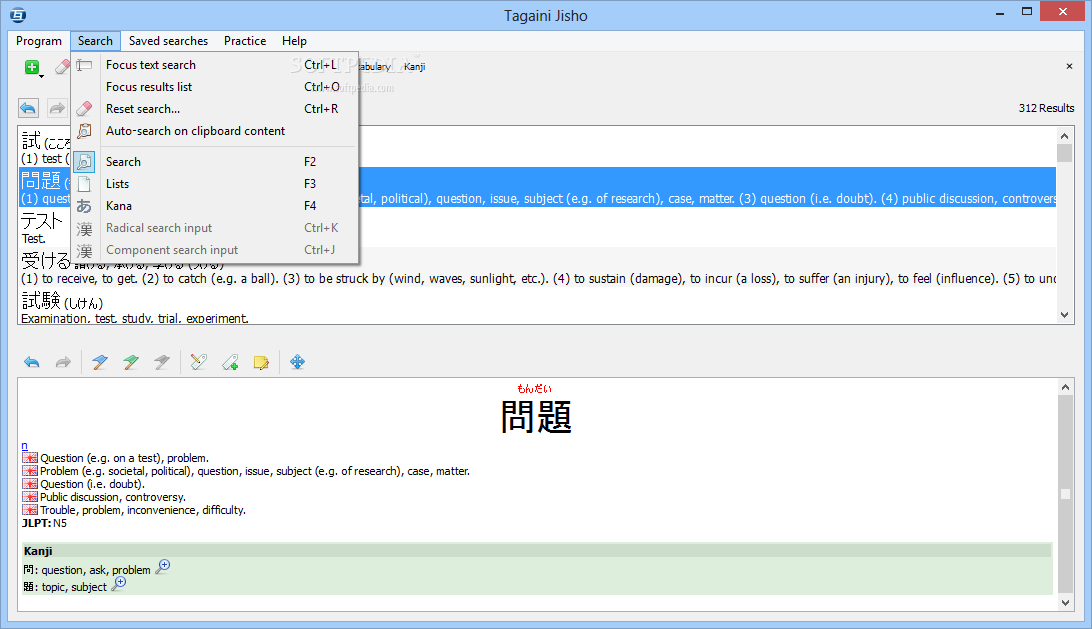Follow the blue 'n' part-of-speech link

[24, 446]
